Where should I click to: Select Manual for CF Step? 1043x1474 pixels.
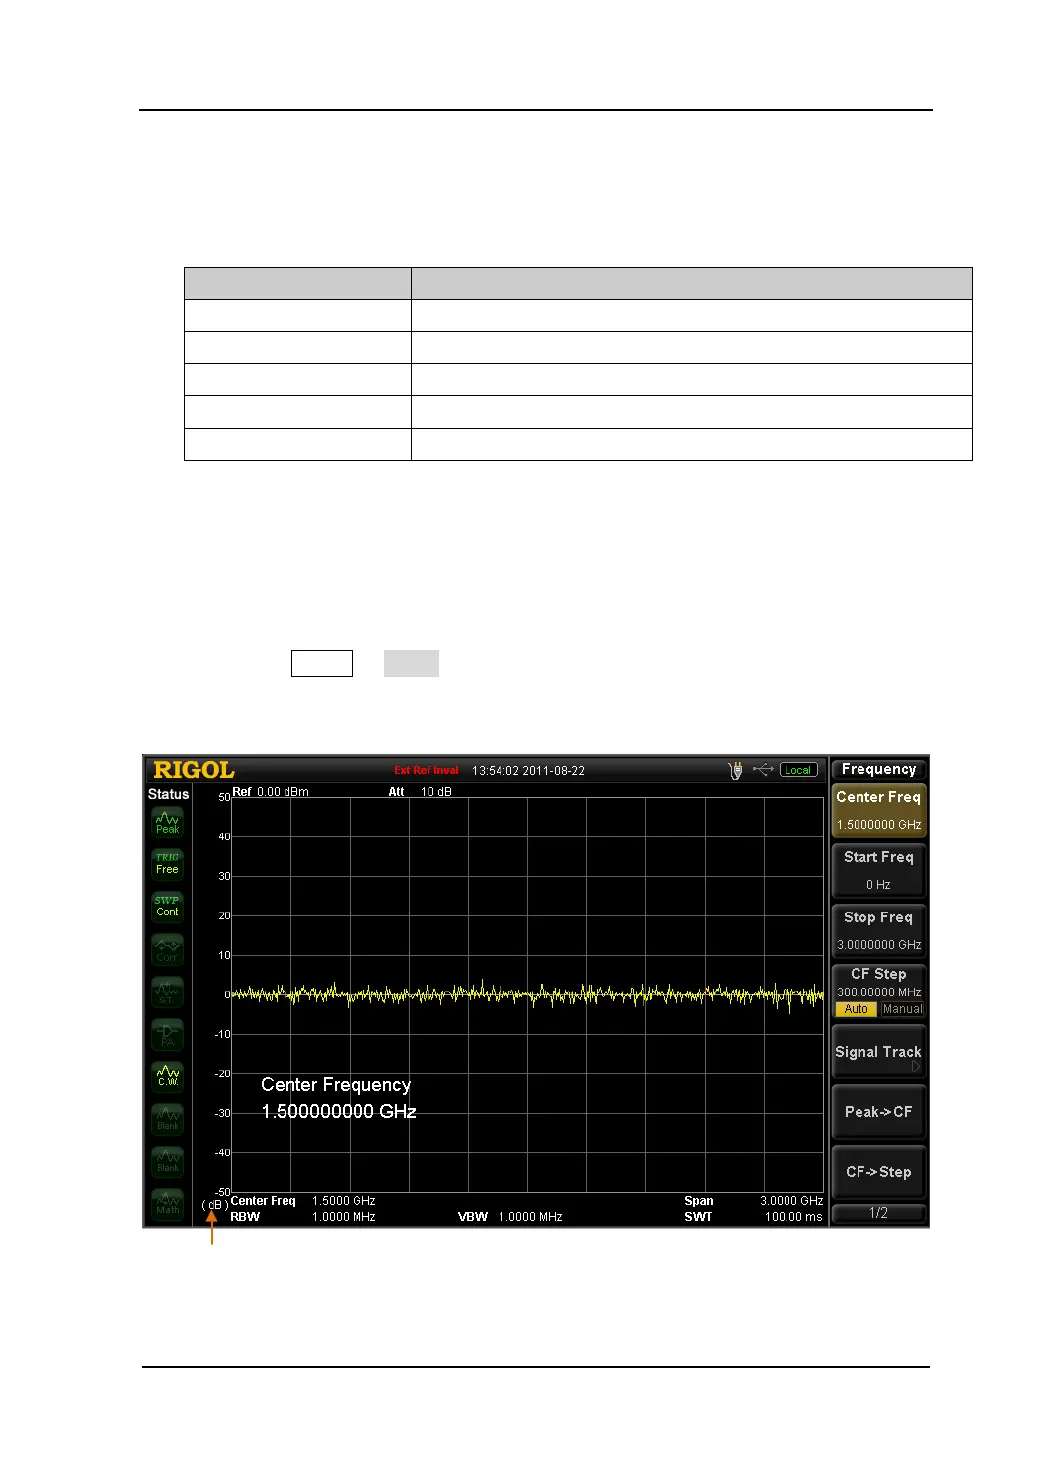[x=902, y=1009]
